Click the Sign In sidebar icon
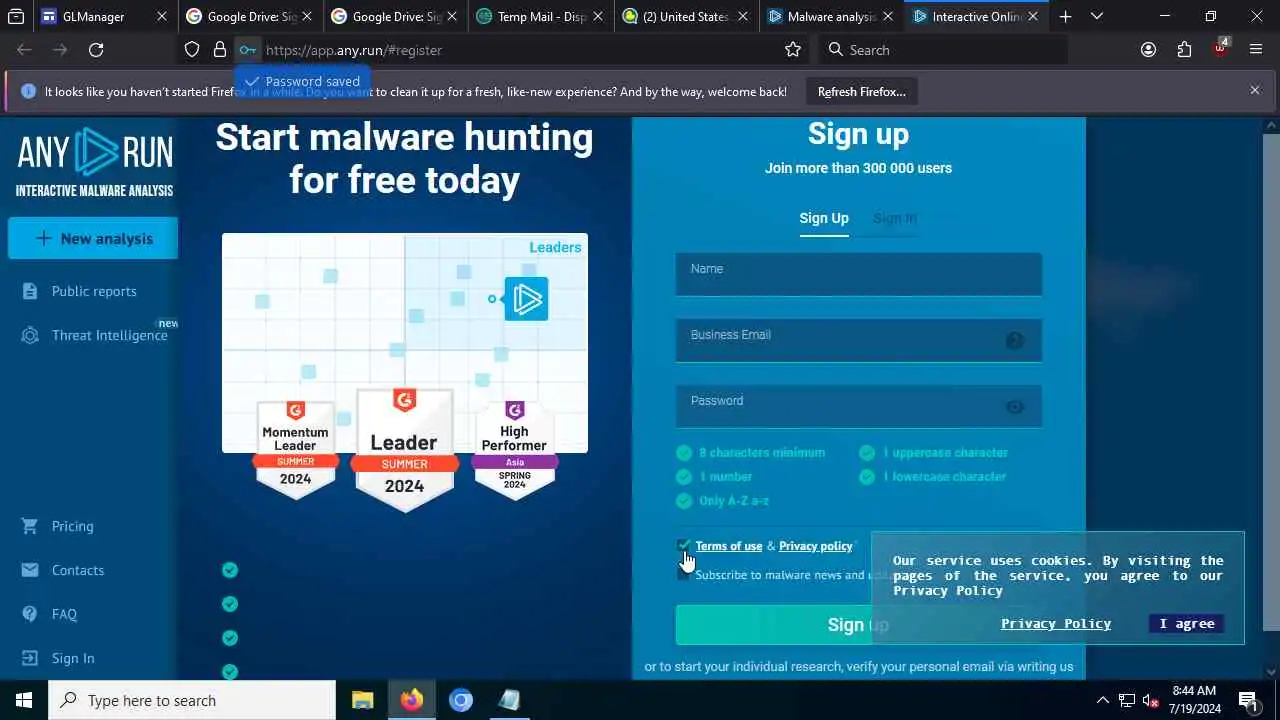1280x720 pixels. pyautogui.click(x=30, y=658)
